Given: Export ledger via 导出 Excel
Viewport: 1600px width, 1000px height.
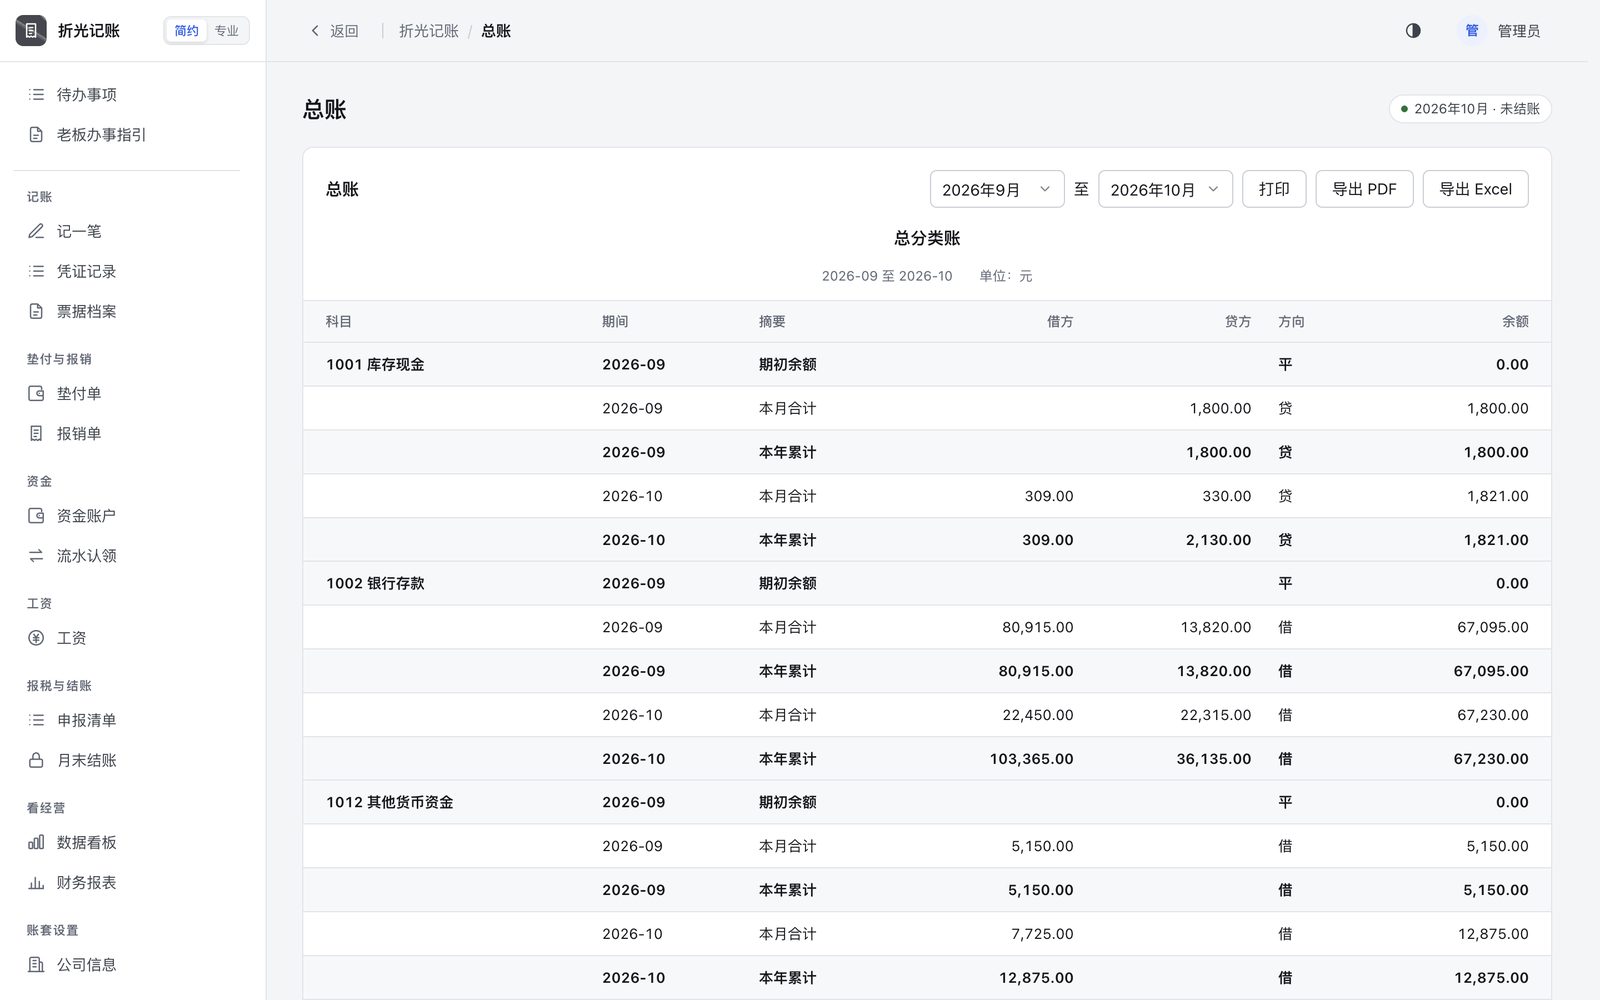Looking at the screenshot, I should point(1475,189).
